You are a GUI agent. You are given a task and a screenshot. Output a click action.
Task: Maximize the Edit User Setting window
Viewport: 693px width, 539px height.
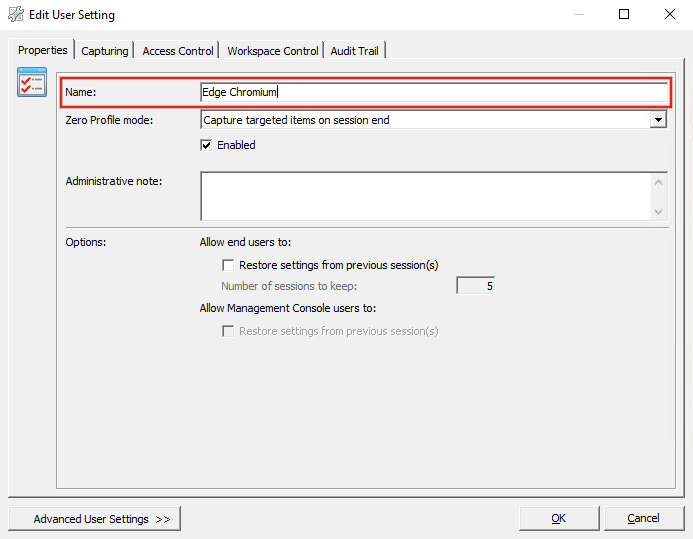pyautogui.click(x=624, y=15)
